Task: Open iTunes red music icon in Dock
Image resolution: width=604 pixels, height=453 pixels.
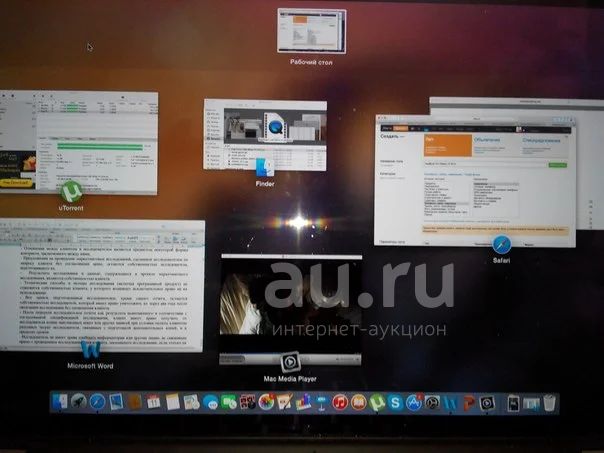Action: pos(340,402)
